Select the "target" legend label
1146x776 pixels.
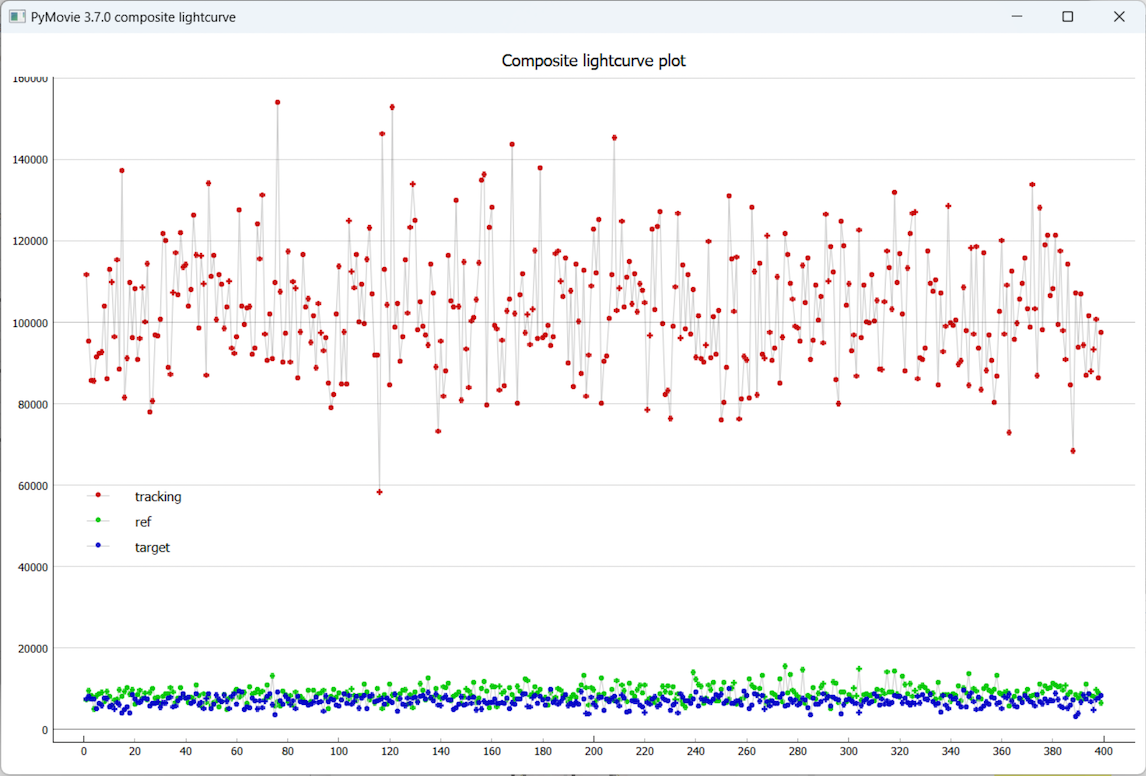(152, 548)
